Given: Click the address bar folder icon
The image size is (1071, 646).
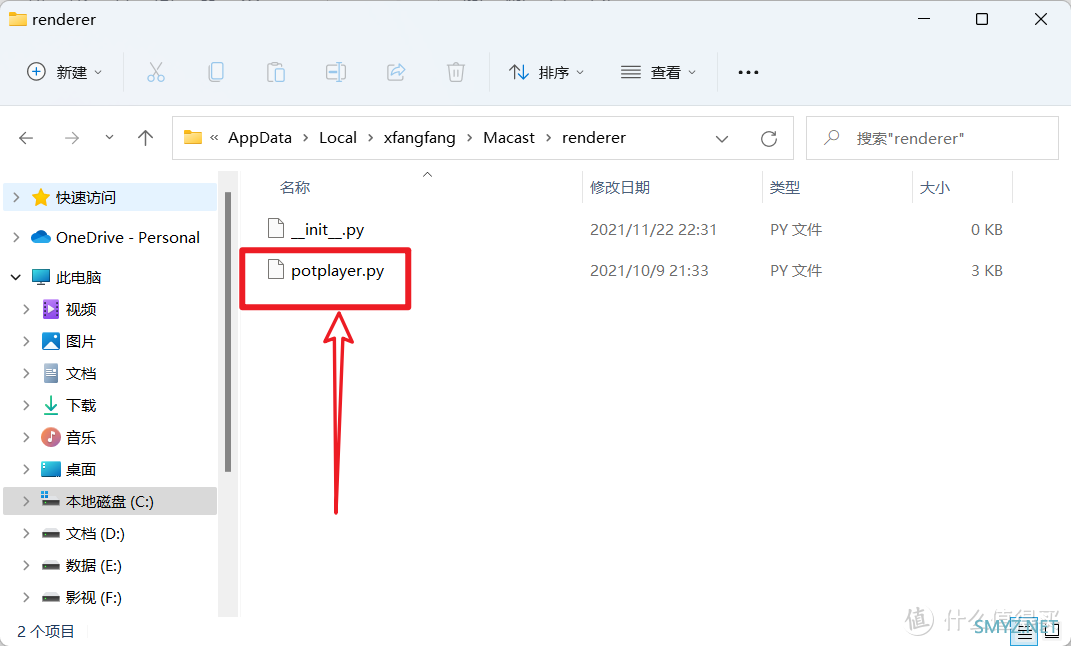Looking at the screenshot, I should 193,137.
